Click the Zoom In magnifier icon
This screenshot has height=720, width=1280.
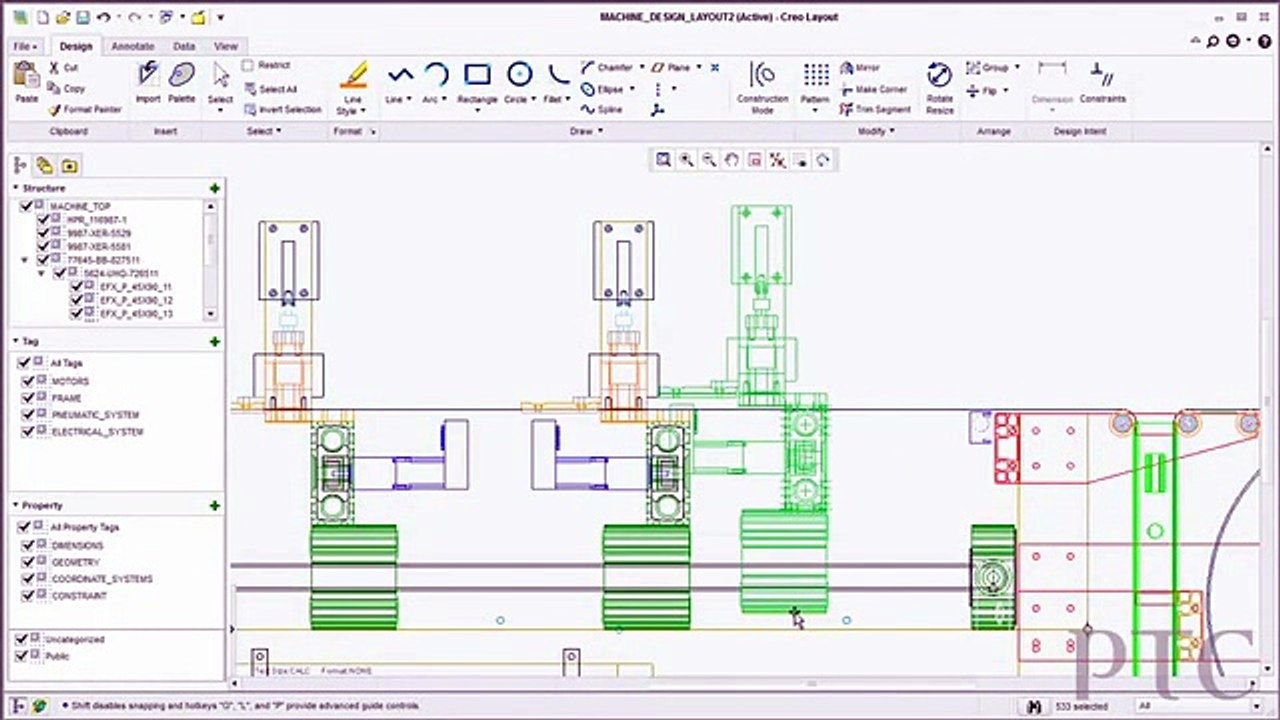click(686, 160)
